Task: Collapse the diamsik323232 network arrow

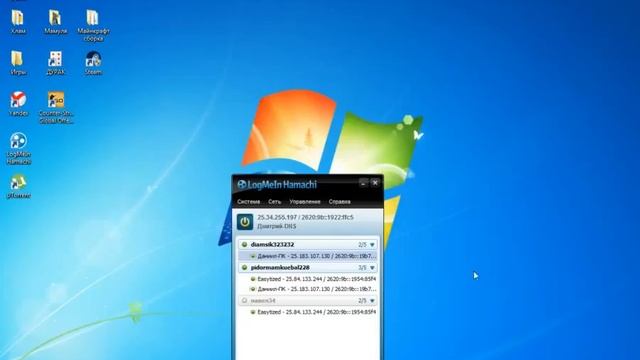Action: click(372, 245)
